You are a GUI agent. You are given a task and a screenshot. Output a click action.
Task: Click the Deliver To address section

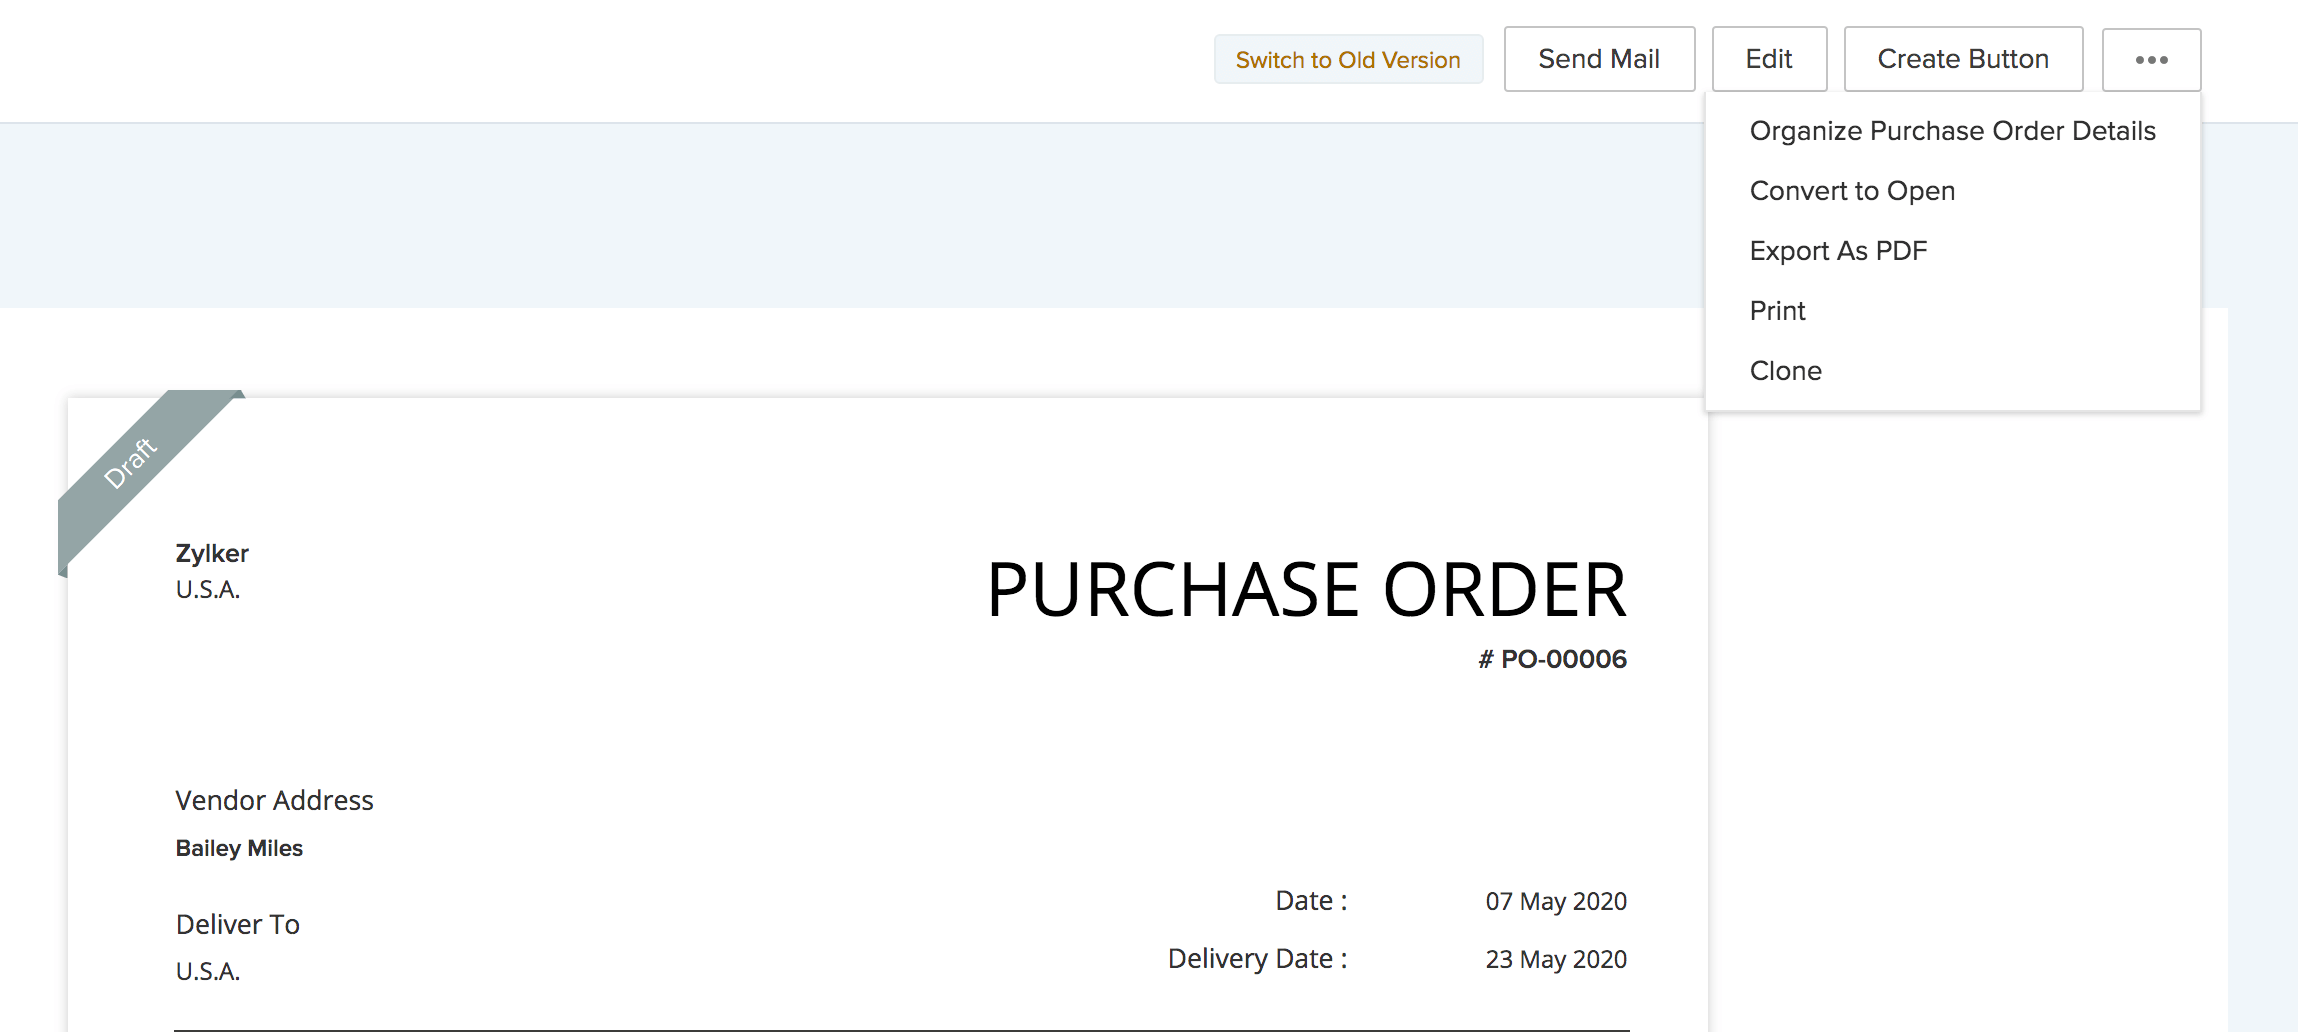[238, 924]
